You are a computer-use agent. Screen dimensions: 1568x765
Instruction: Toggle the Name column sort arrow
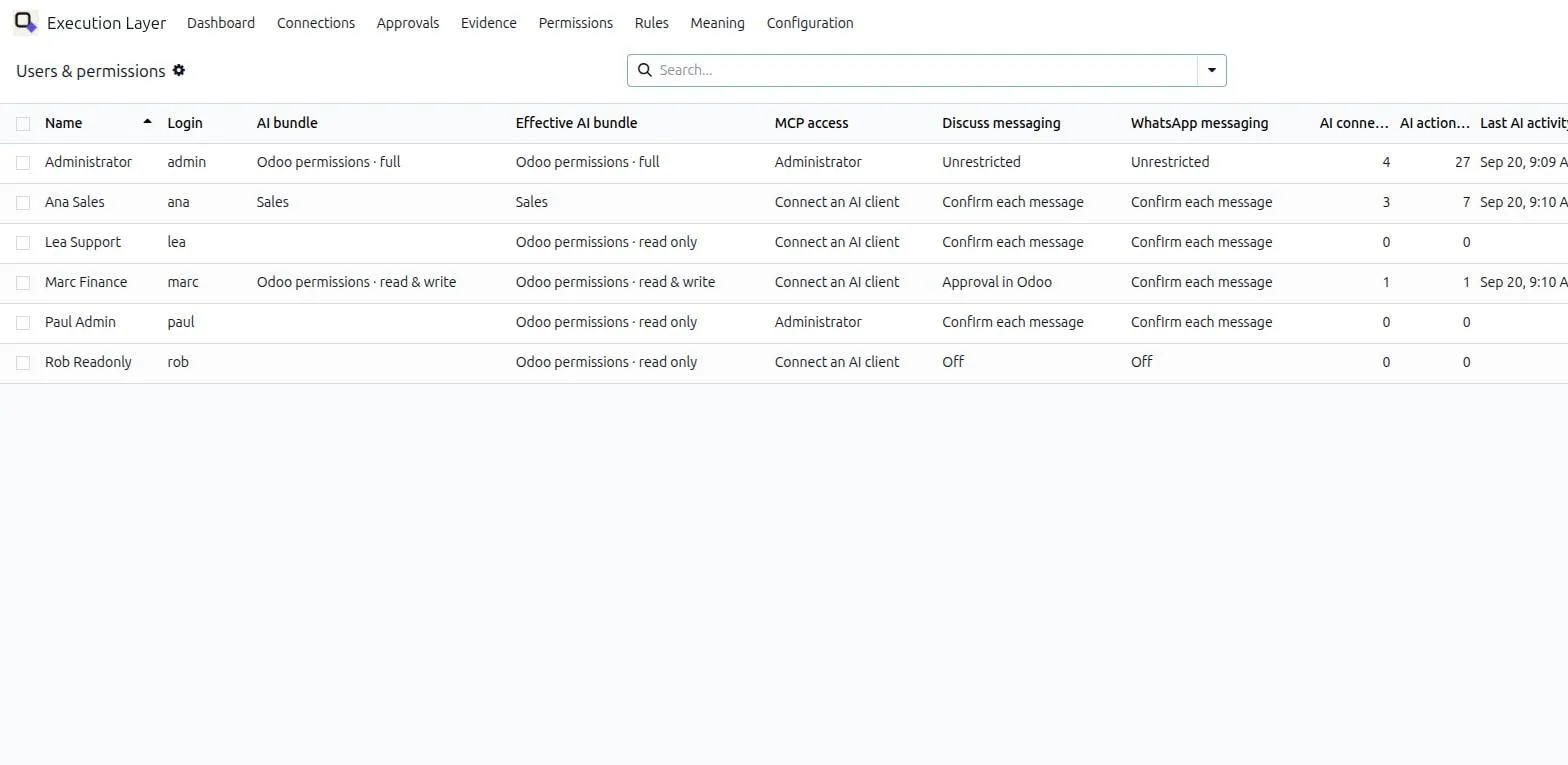[x=148, y=122]
